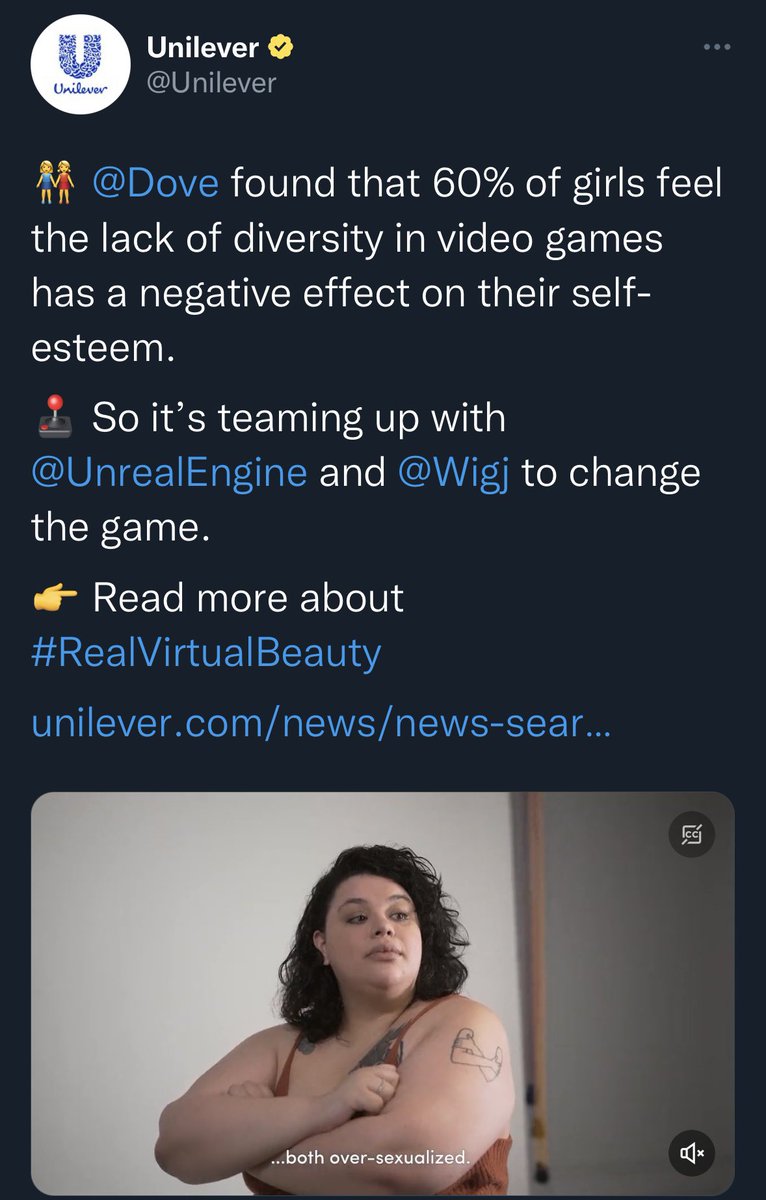Image resolution: width=766 pixels, height=1200 pixels.
Task: Open the @Dove mention
Action: pyautogui.click(x=162, y=185)
